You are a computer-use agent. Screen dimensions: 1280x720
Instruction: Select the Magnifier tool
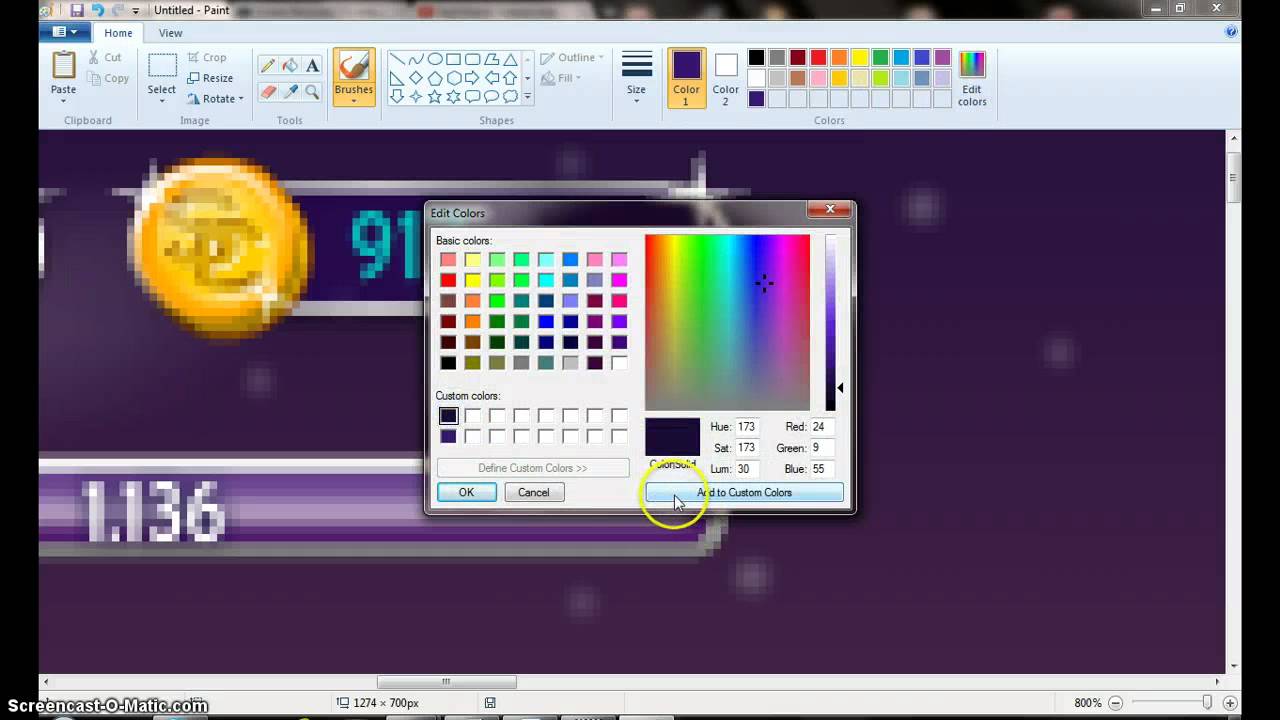312,91
